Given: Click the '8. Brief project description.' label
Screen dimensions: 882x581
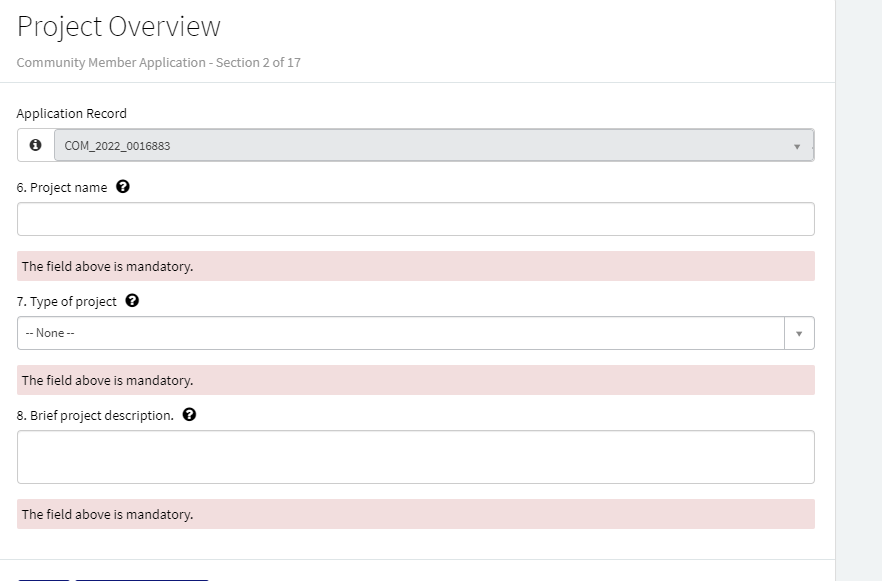Looking at the screenshot, I should tap(95, 416).
